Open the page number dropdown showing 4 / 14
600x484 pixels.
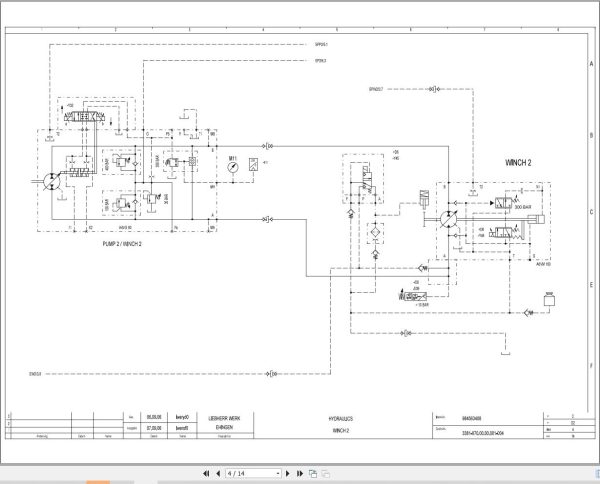[253, 474]
